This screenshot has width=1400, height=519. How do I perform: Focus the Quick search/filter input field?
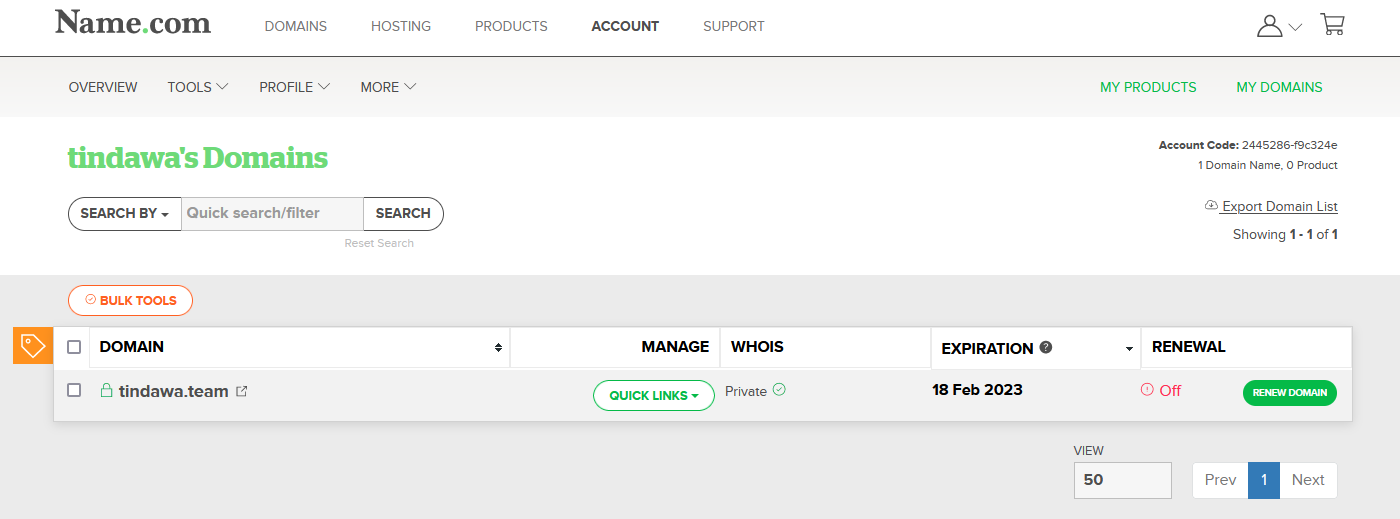pos(272,213)
